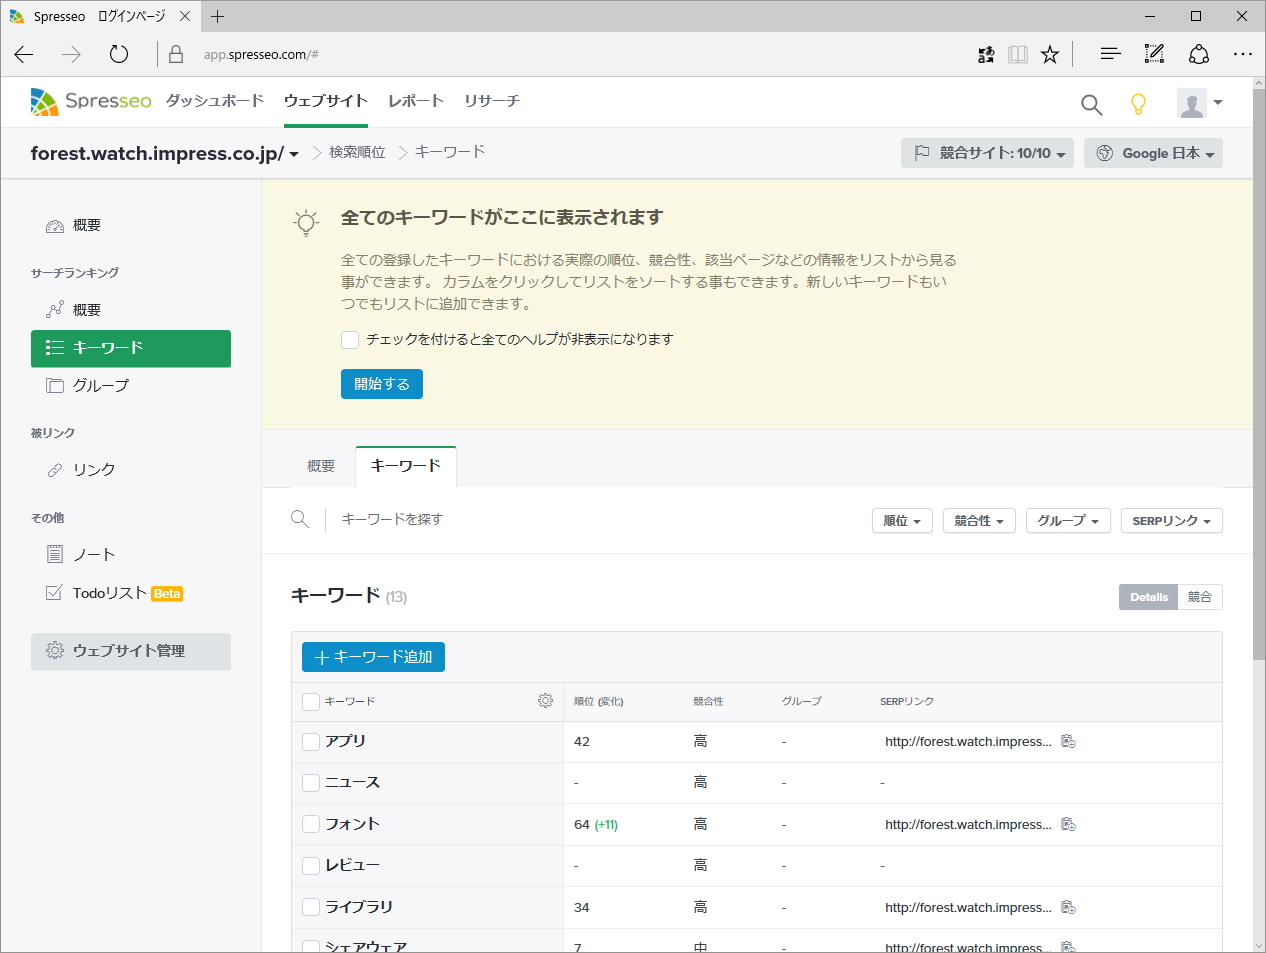
Task: Open the 順位 sort dropdown
Action: coord(901,520)
